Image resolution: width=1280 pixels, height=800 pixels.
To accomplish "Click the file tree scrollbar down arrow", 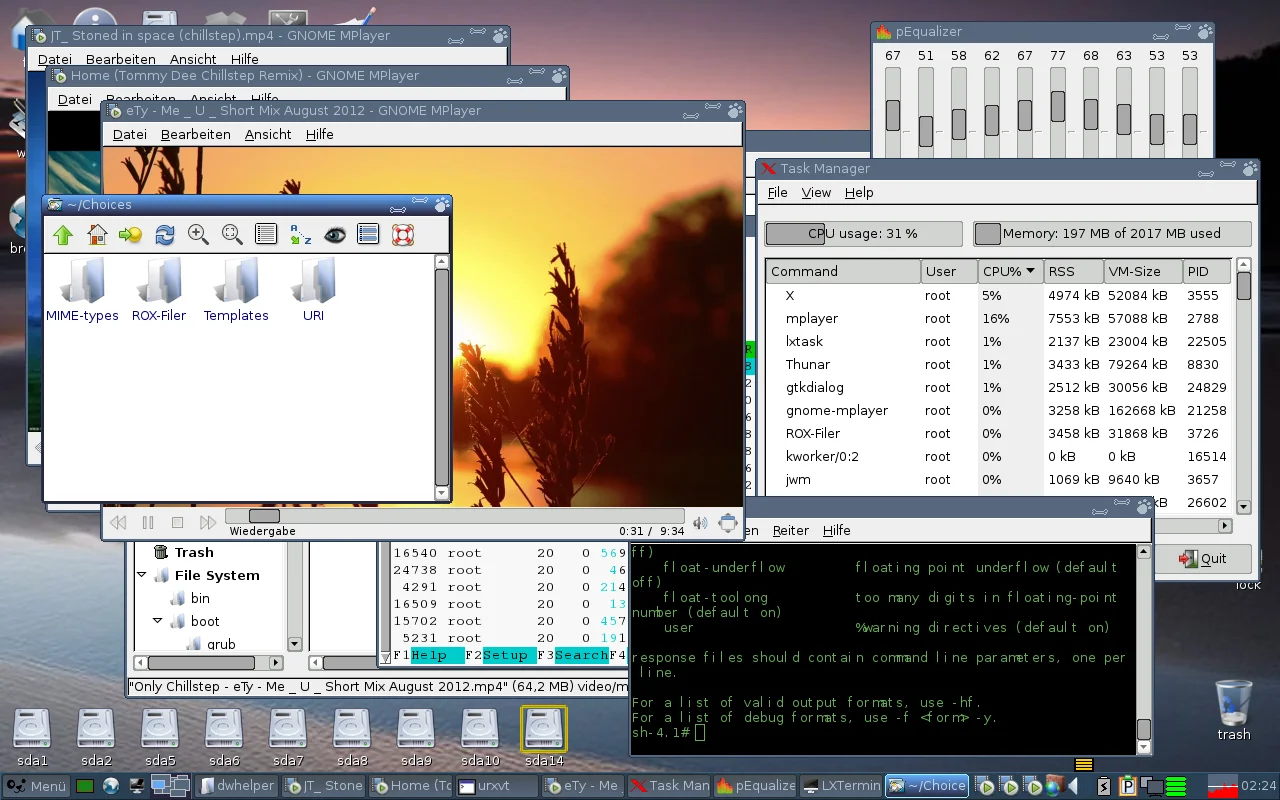I will click(x=294, y=644).
